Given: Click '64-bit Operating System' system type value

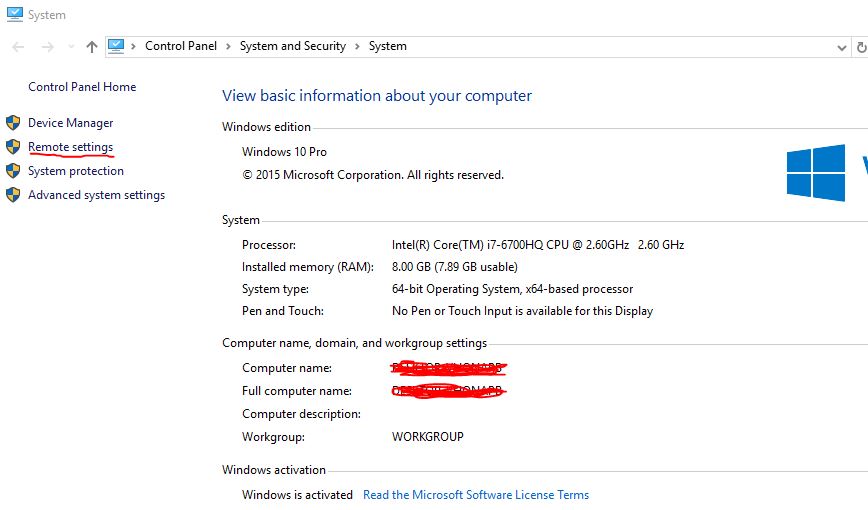Looking at the screenshot, I should [512, 289].
